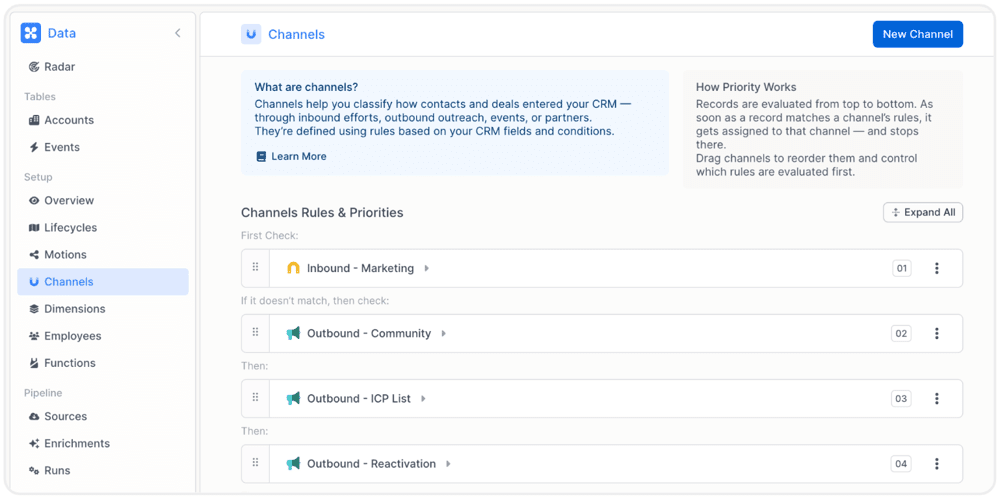Click the Motions share icon

[34, 254]
